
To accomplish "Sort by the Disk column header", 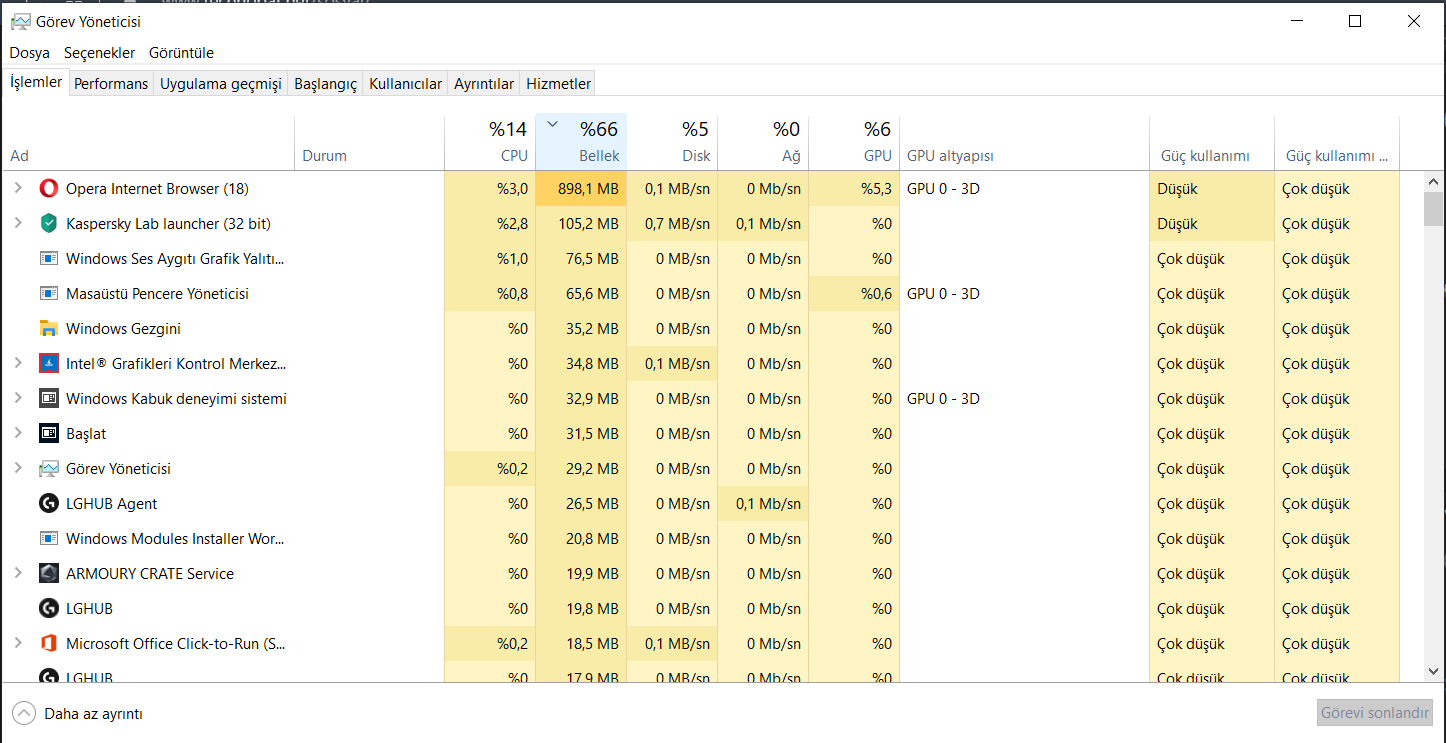I will click(x=673, y=142).
